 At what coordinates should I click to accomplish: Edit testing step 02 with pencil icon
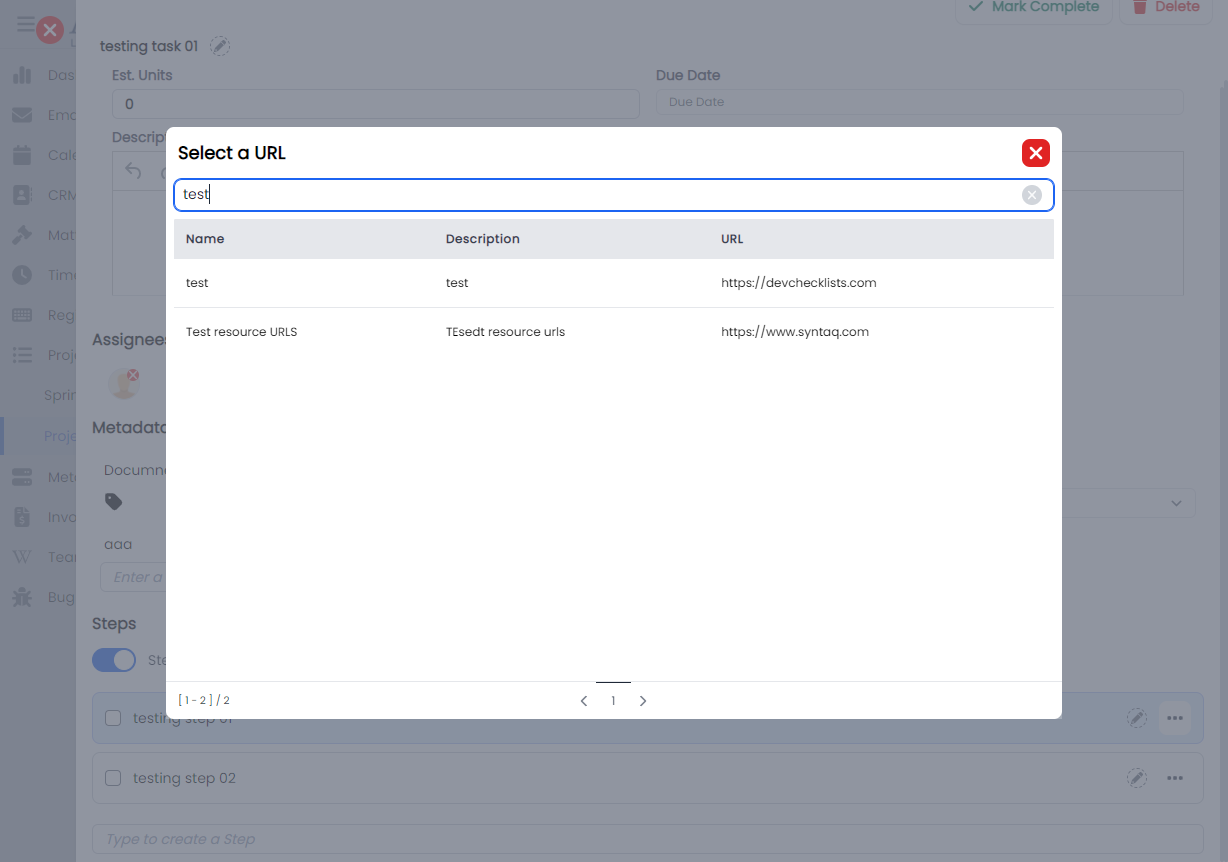1136,778
